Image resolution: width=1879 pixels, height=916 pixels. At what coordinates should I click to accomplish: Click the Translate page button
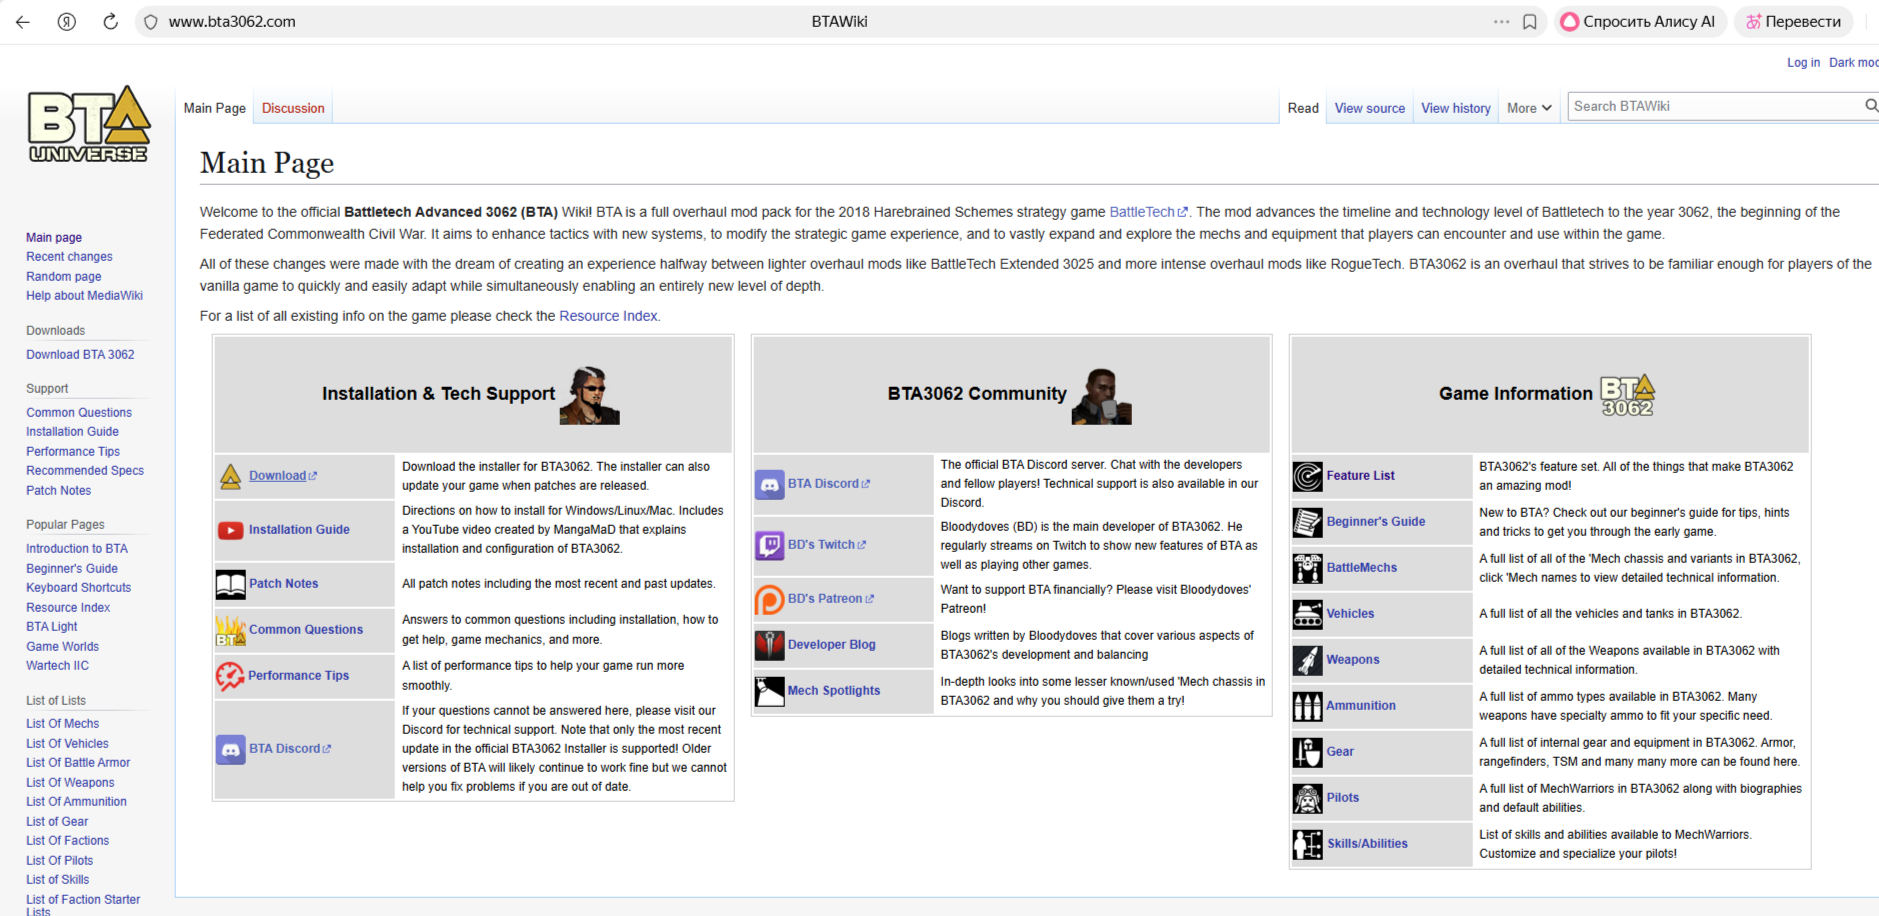tap(1794, 22)
